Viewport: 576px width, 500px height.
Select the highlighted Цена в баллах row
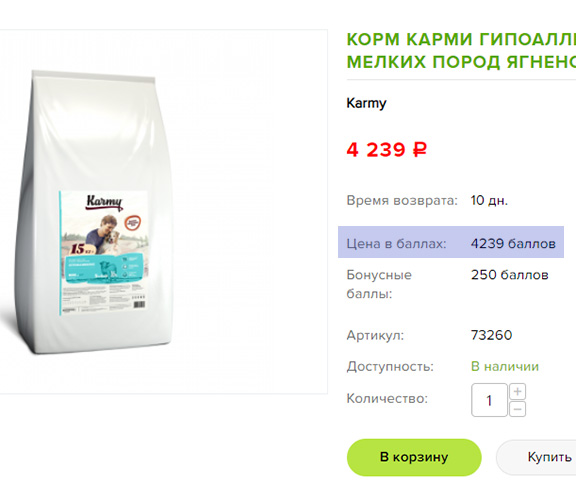pyautogui.click(x=451, y=242)
